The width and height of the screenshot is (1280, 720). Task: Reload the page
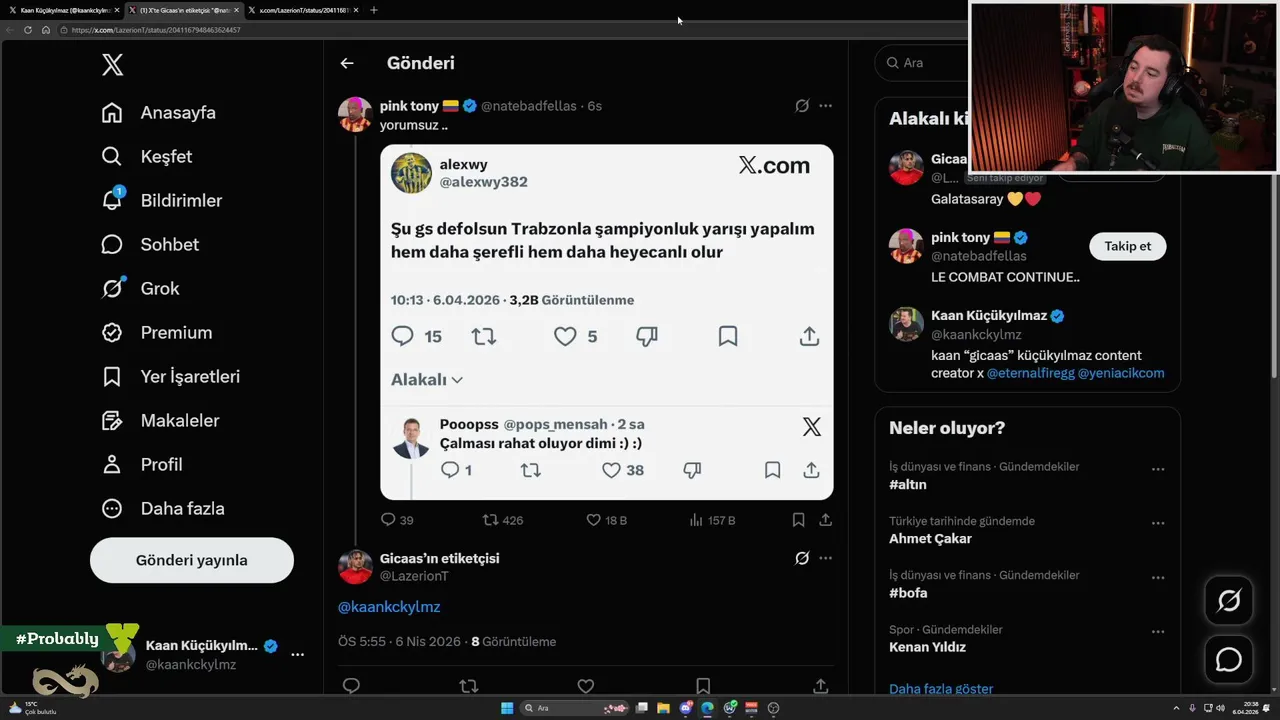(x=28, y=30)
